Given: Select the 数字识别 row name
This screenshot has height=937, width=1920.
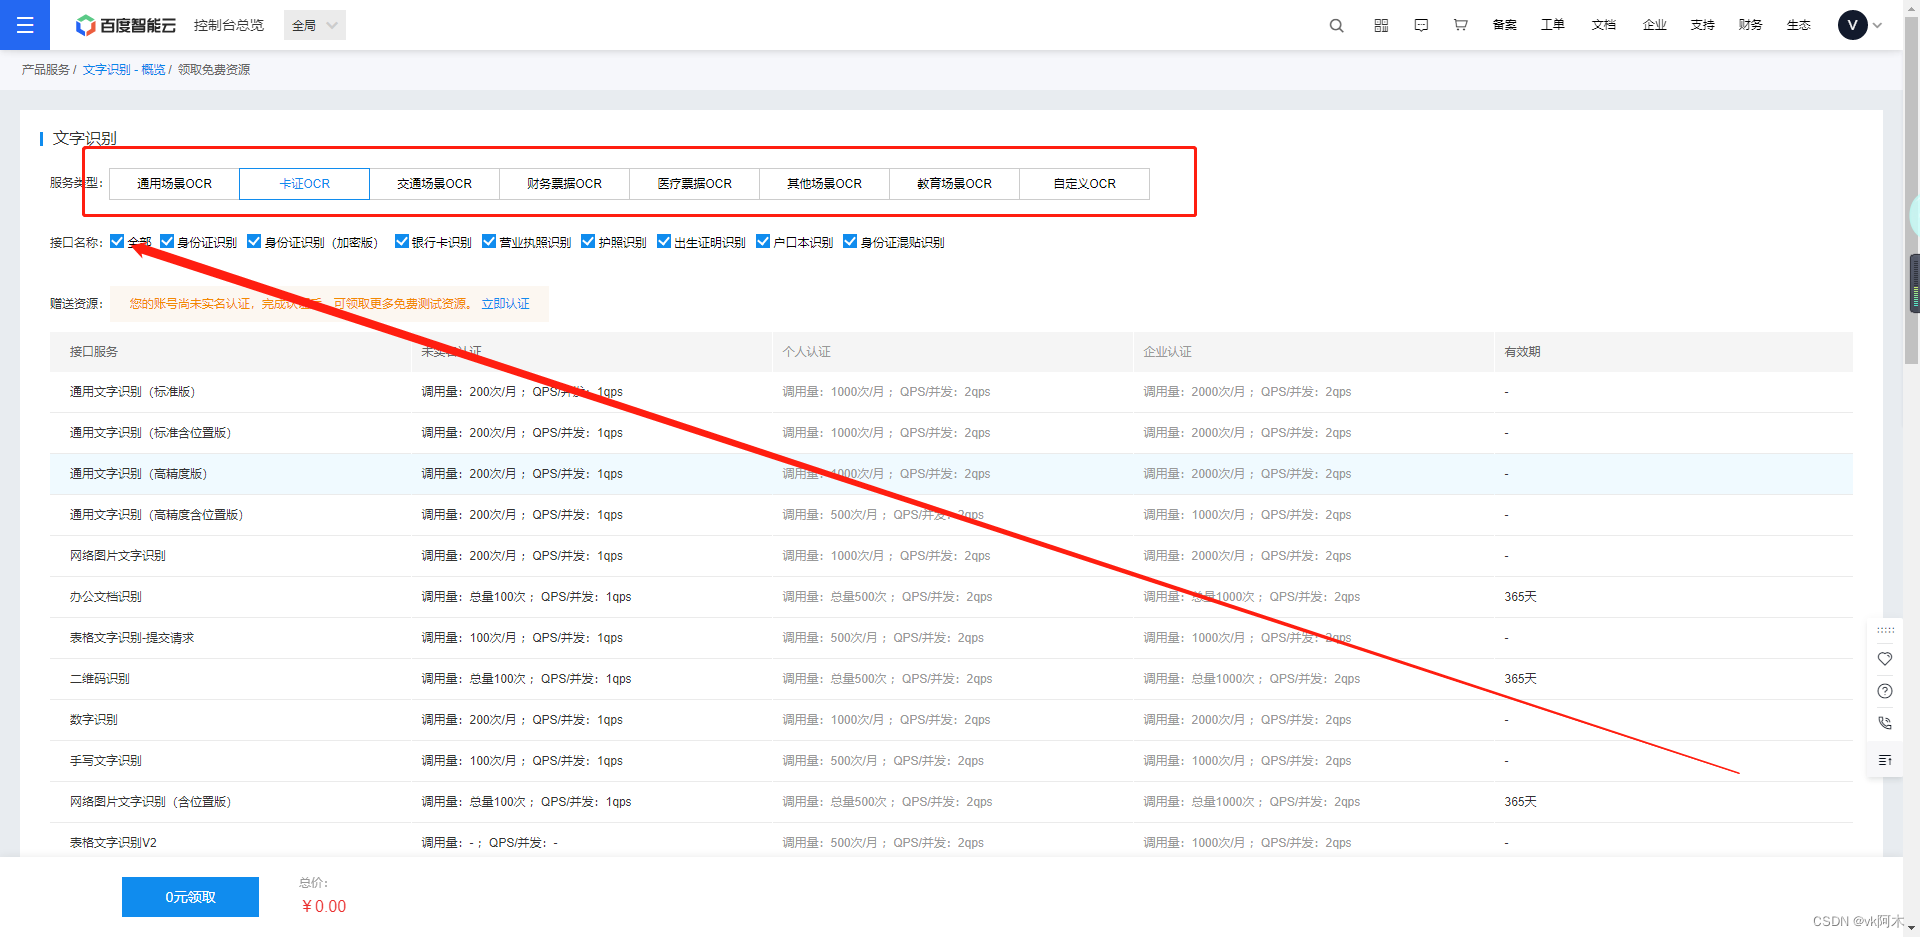Looking at the screenshot, I should [93, 720].
